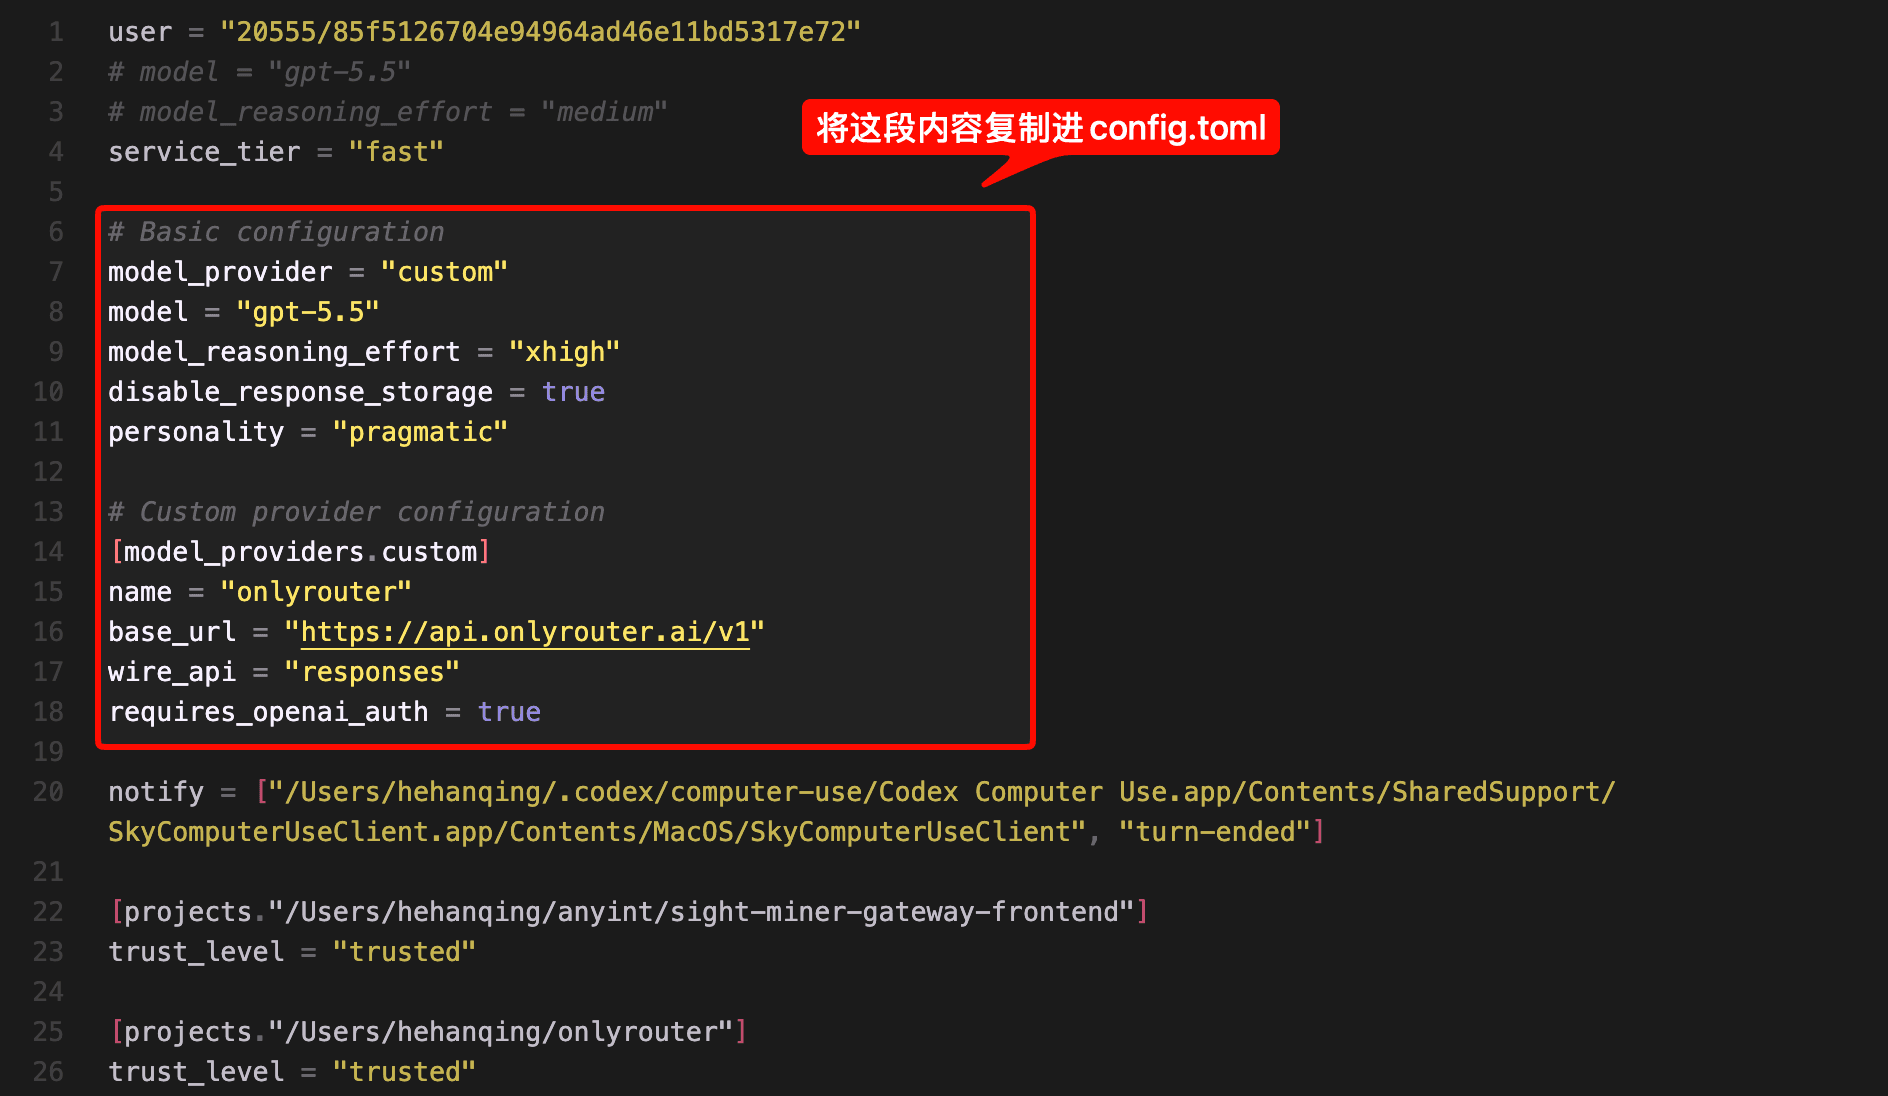
Task: Click the base_url key name
Action: click(172, 632)
